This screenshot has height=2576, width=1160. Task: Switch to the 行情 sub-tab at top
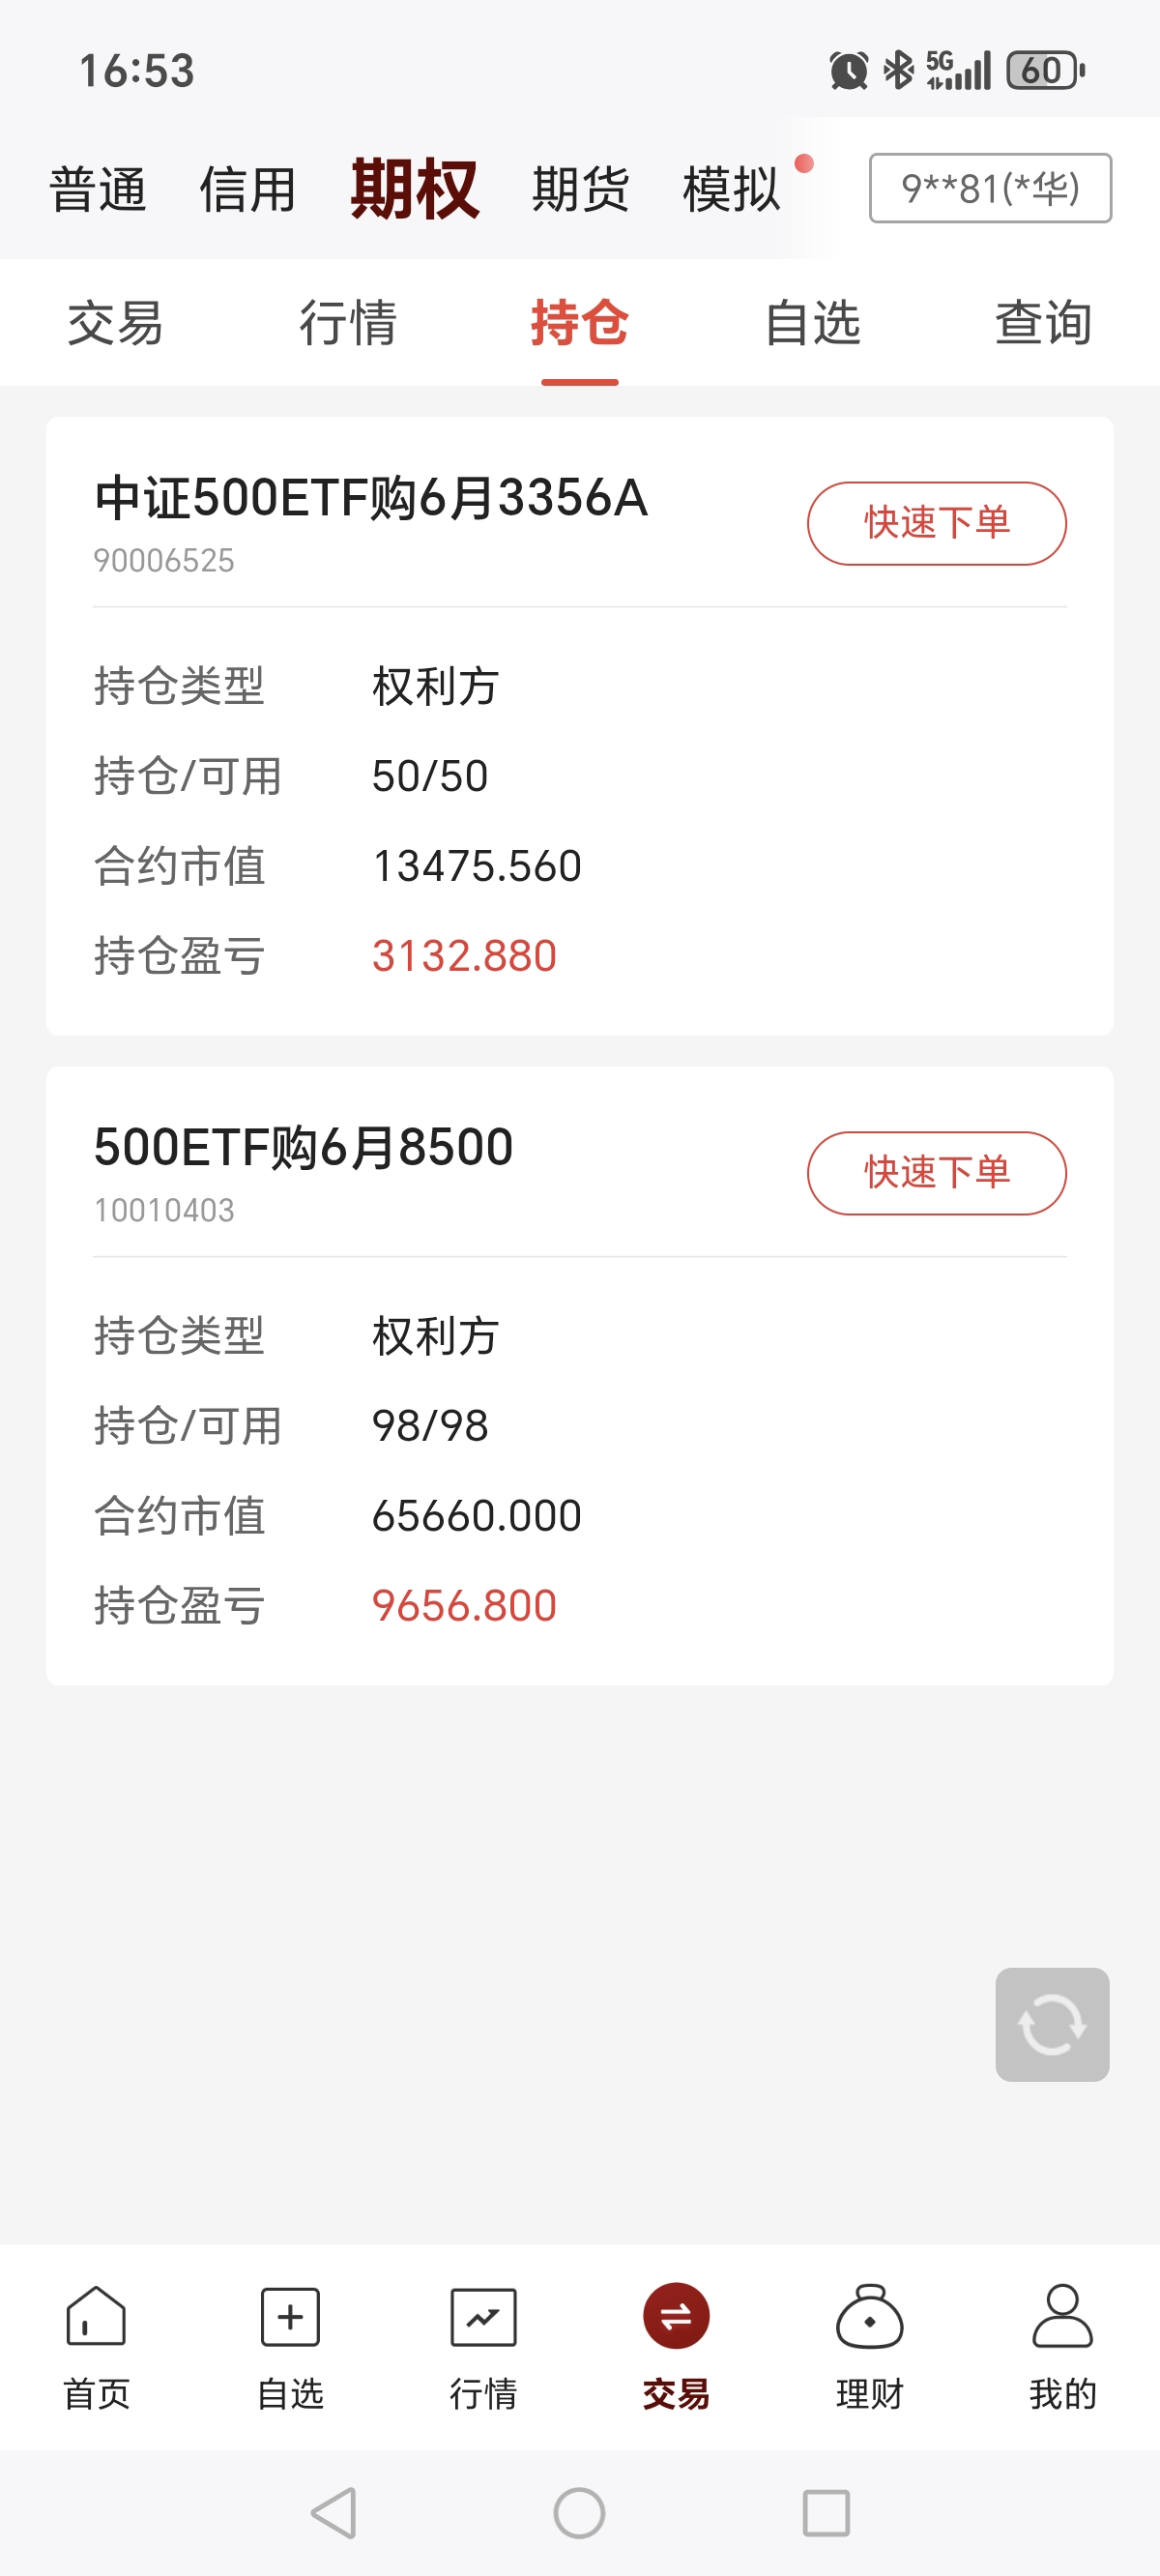click(x=348, y=323)
